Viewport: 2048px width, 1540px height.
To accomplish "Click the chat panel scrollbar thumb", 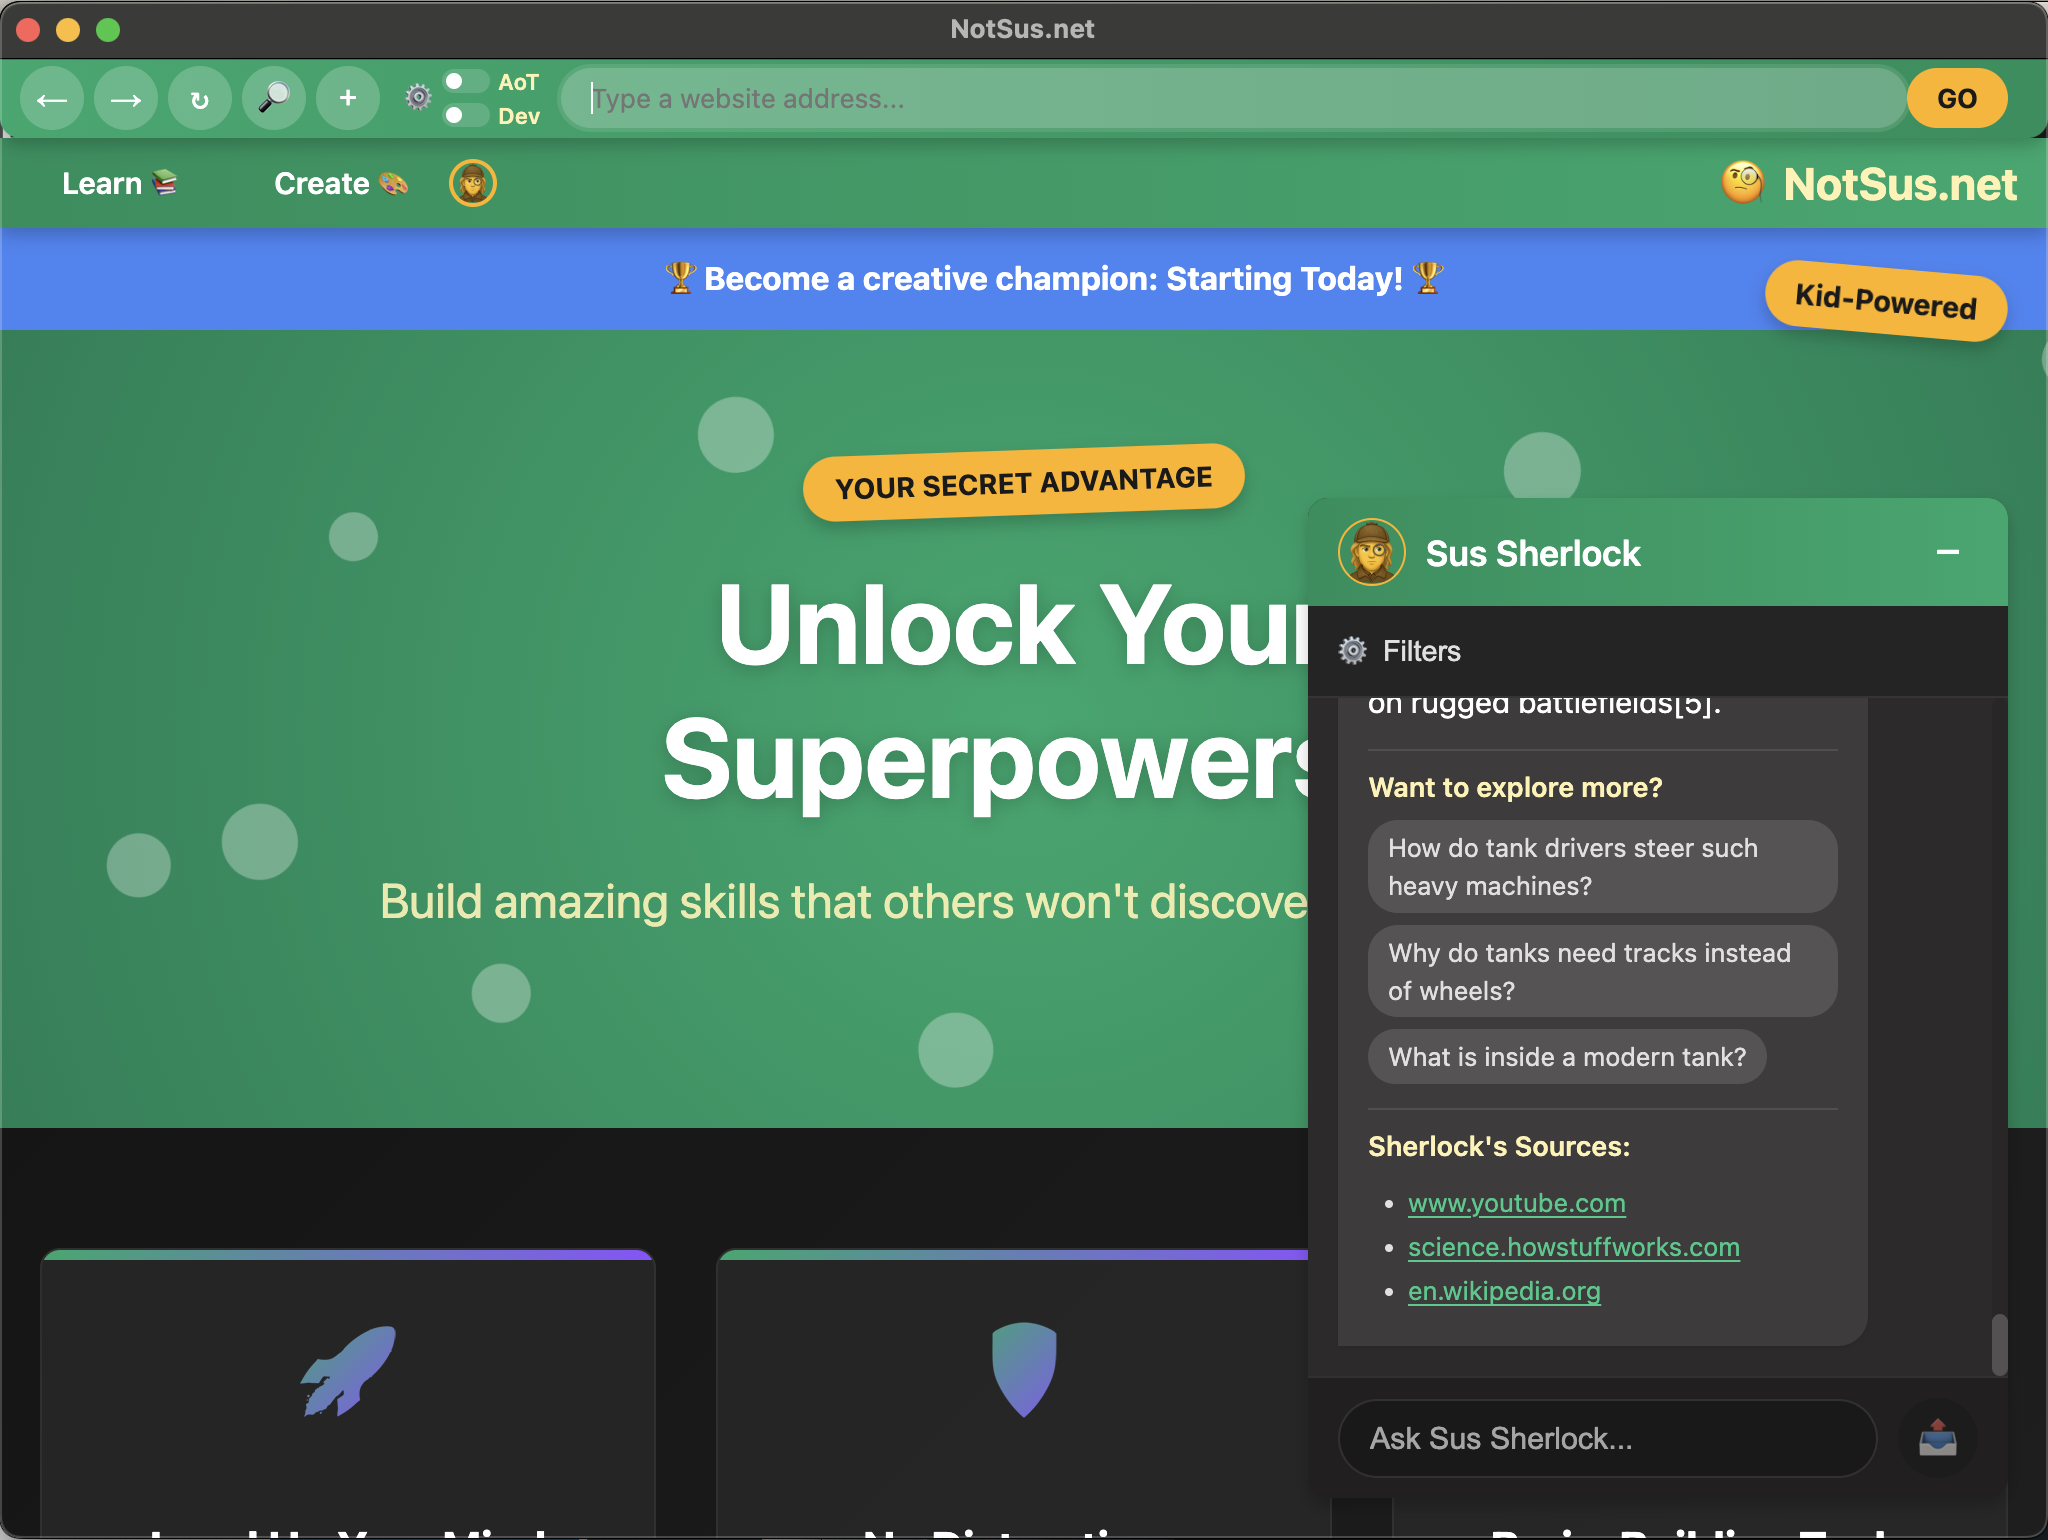I will pyautogui.click(x=1998, y=1344).
